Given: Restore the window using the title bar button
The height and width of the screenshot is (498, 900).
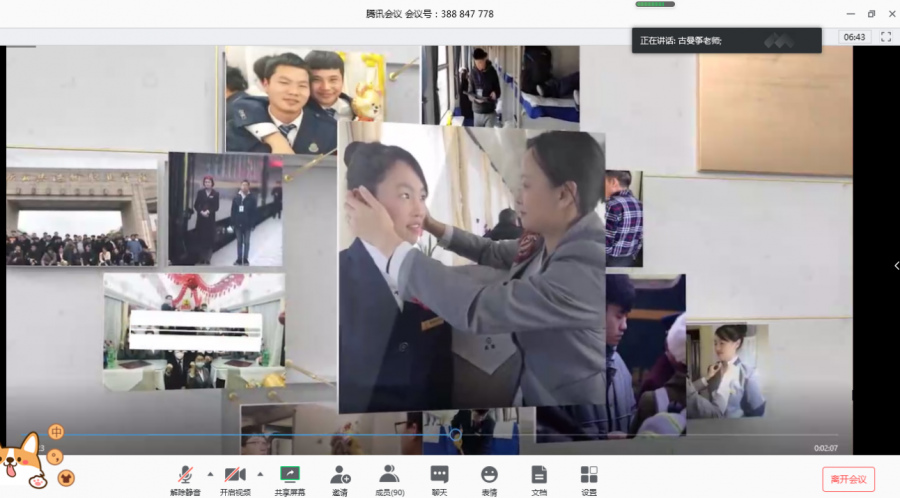Looking at the screenshot, I should (x=871, y=14).
